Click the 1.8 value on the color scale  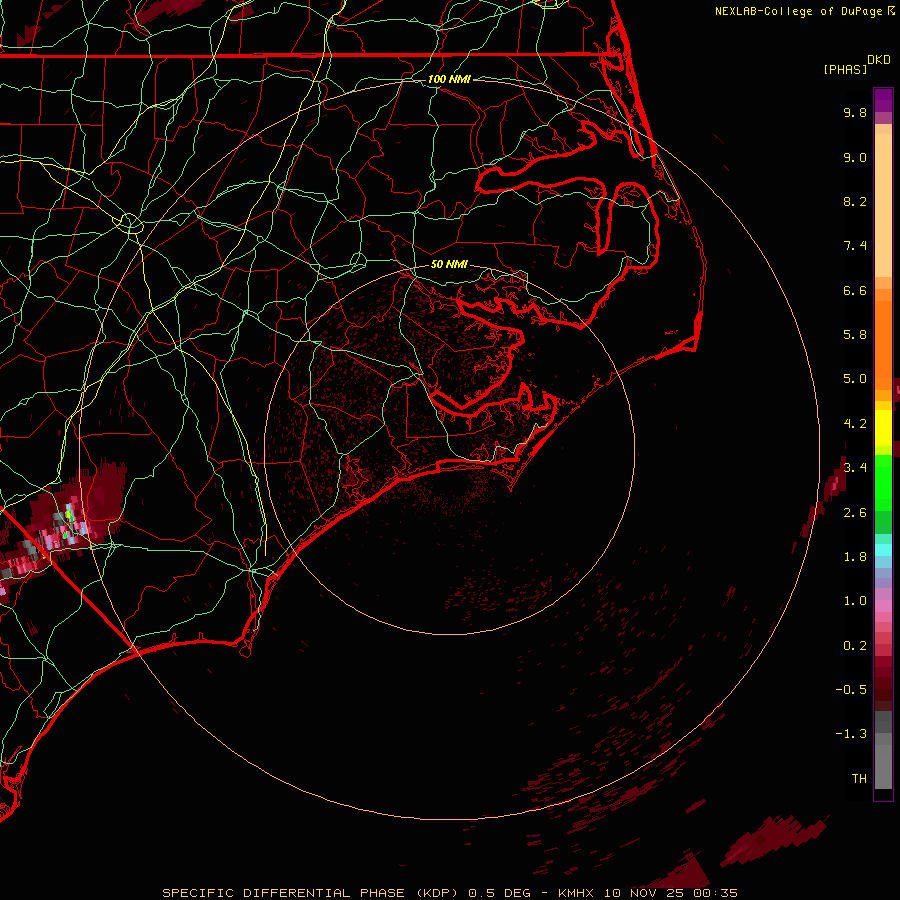(x=855, y=557)
